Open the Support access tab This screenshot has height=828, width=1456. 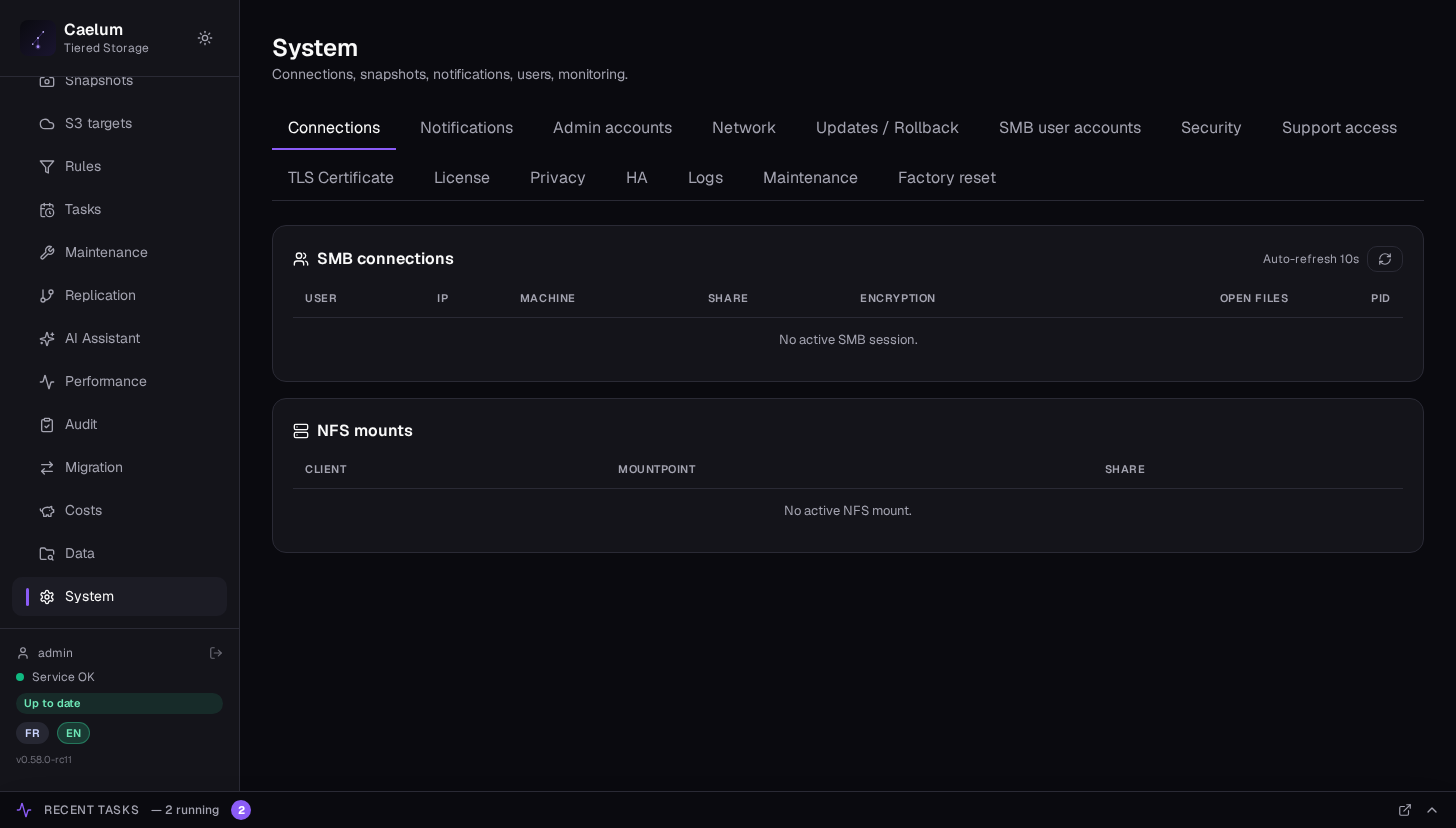pyautogui.click(x=1339, y=128)
